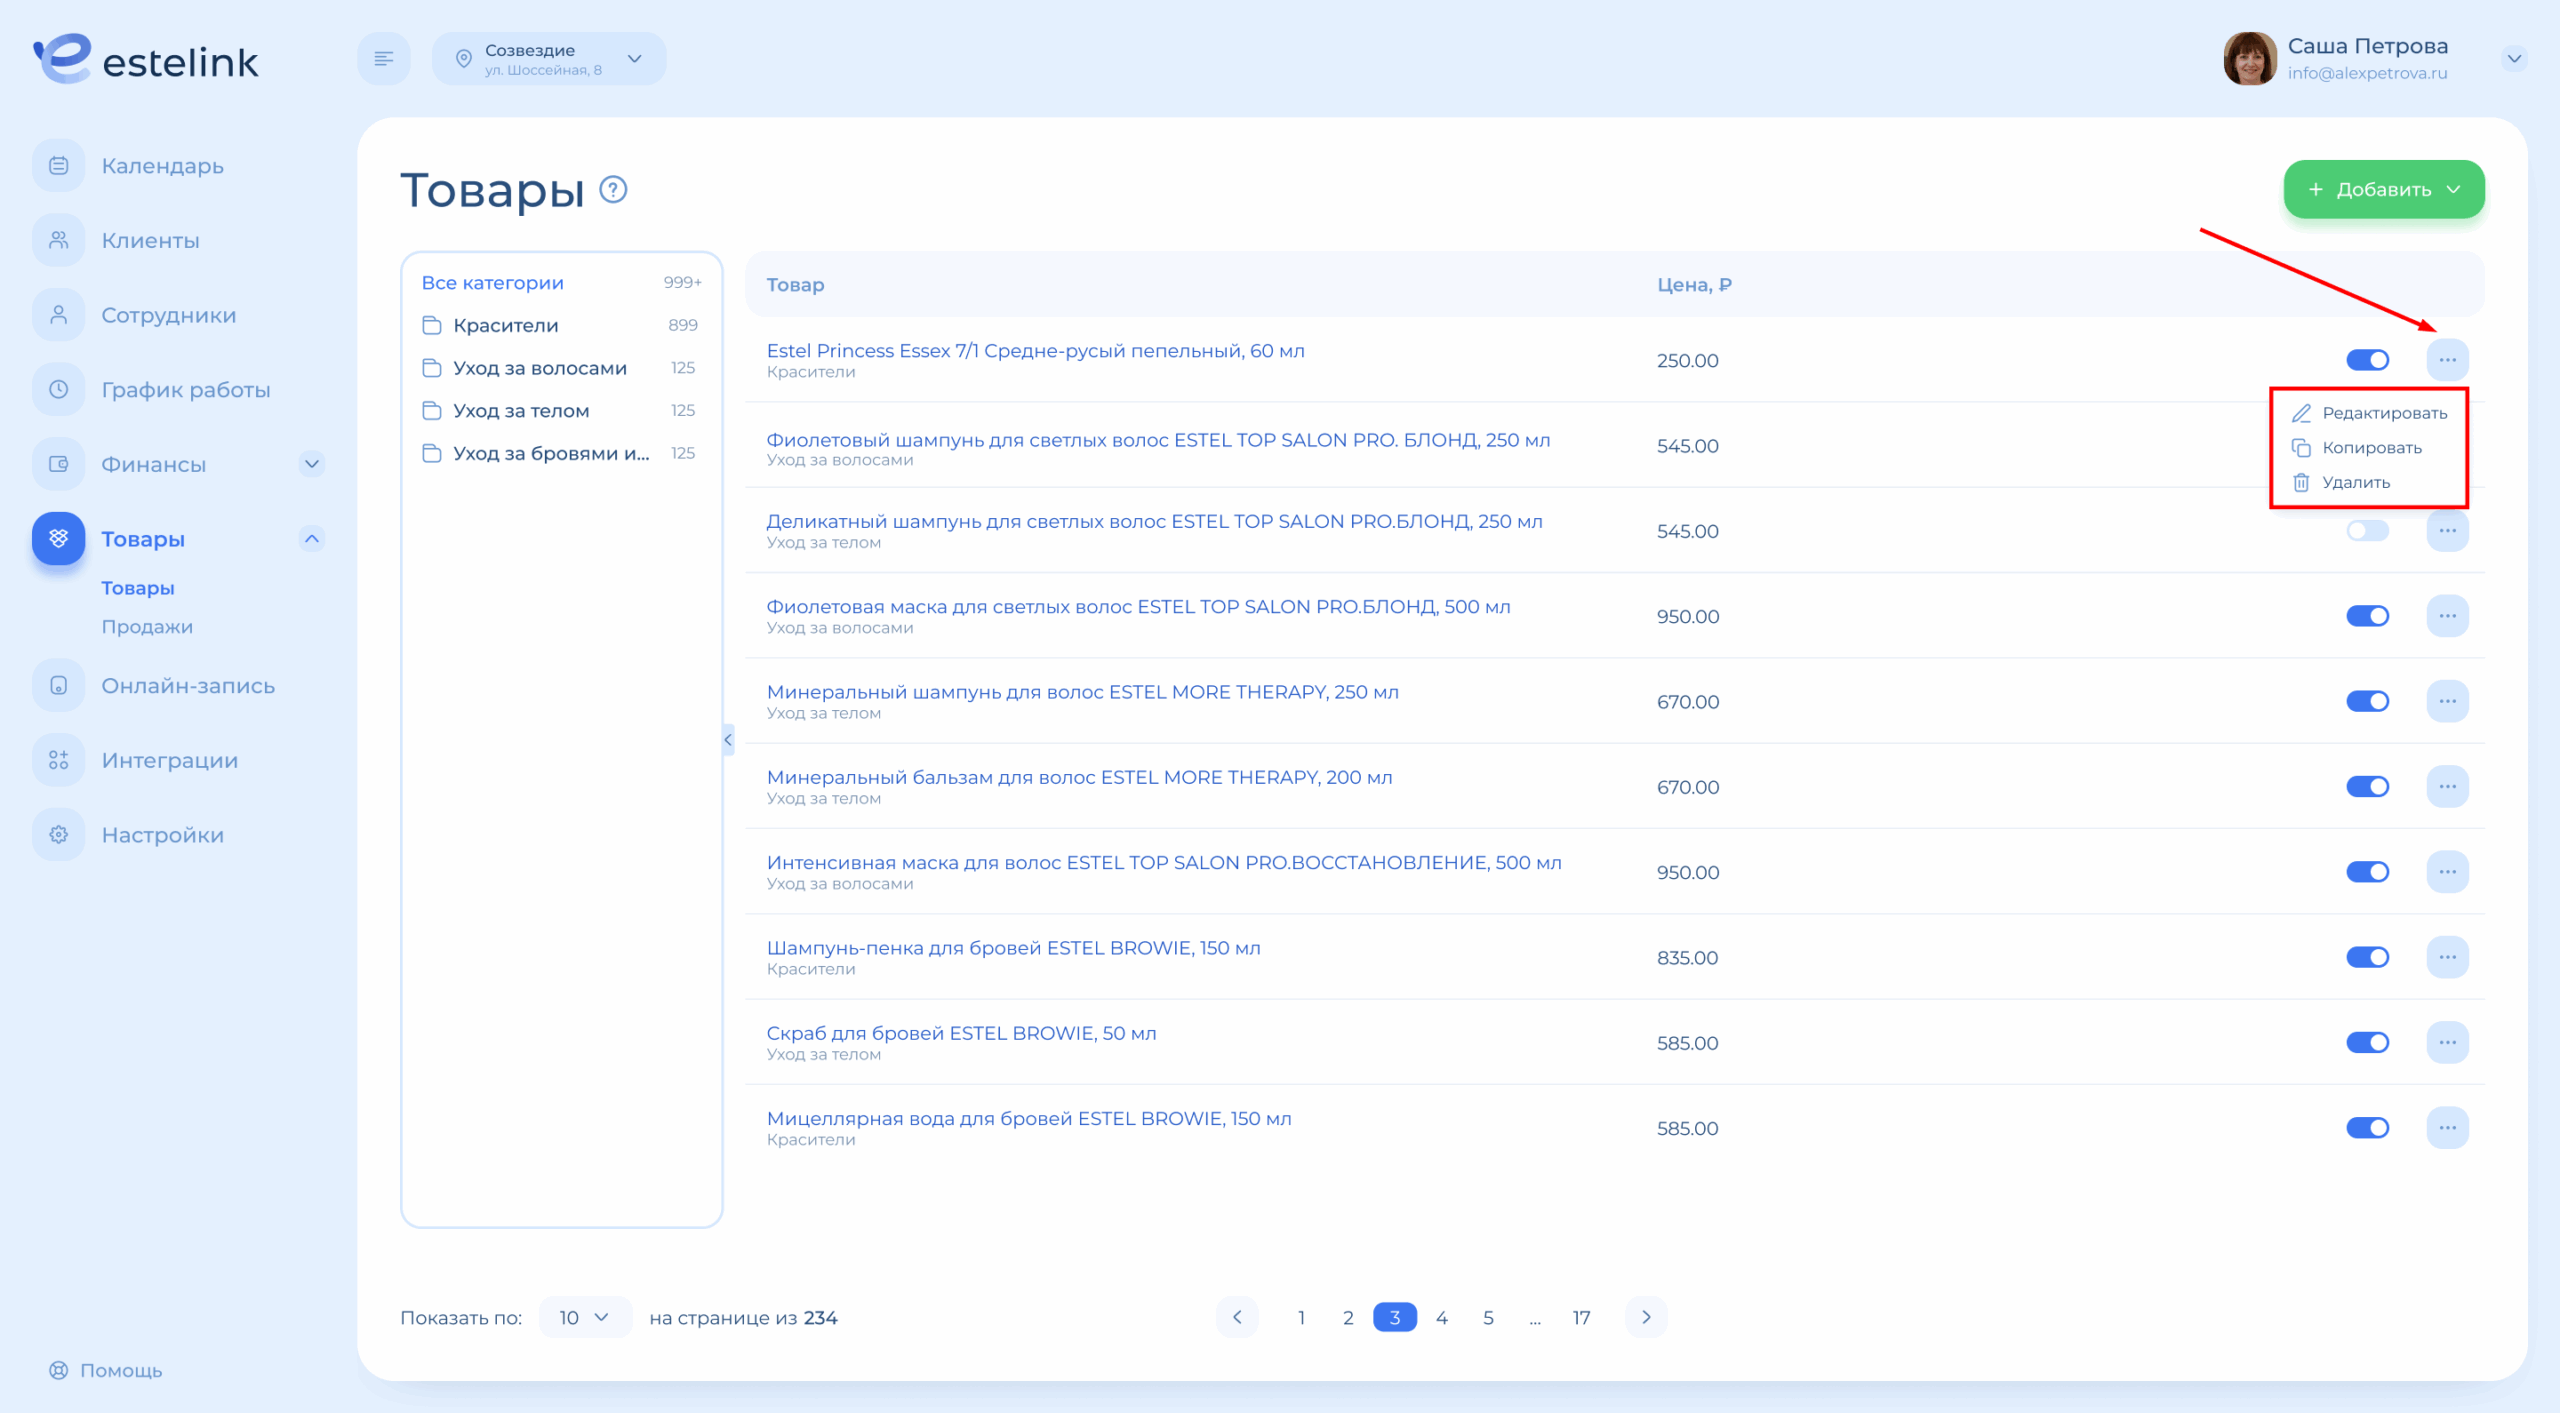Toggle off Фиолетовая маска product
The image size is (2560, 1413).
tap(2367, 616)
